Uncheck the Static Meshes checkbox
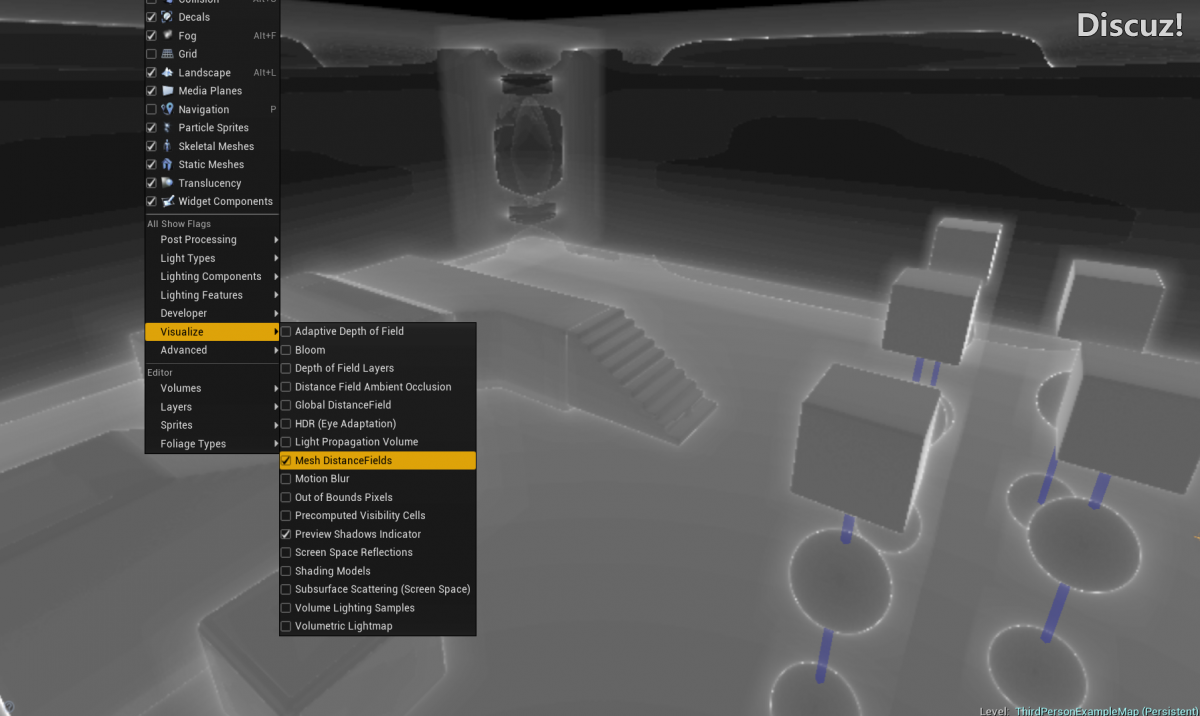Image resolution: width=1200 pixels, height=716 pixels. (x=151, y=164)
